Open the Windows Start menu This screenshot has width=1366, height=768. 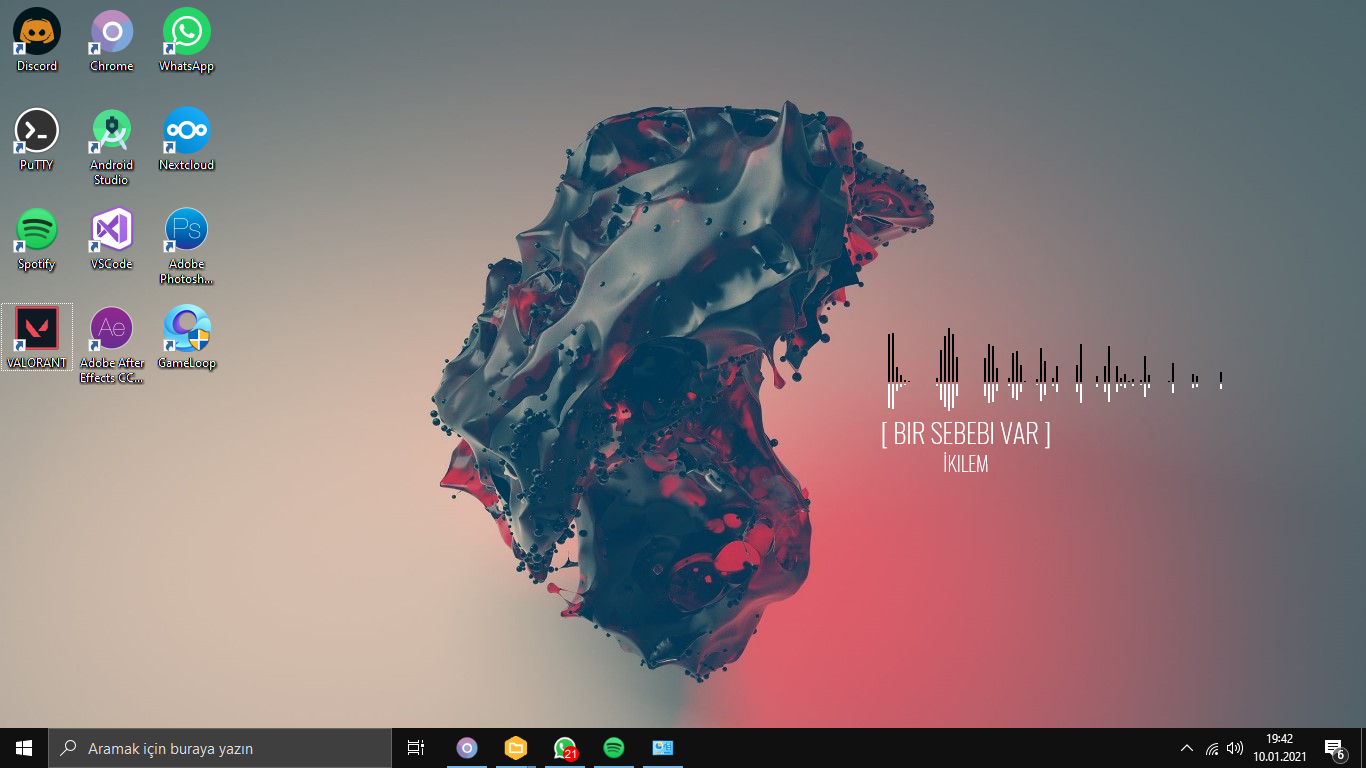point(24,748)
